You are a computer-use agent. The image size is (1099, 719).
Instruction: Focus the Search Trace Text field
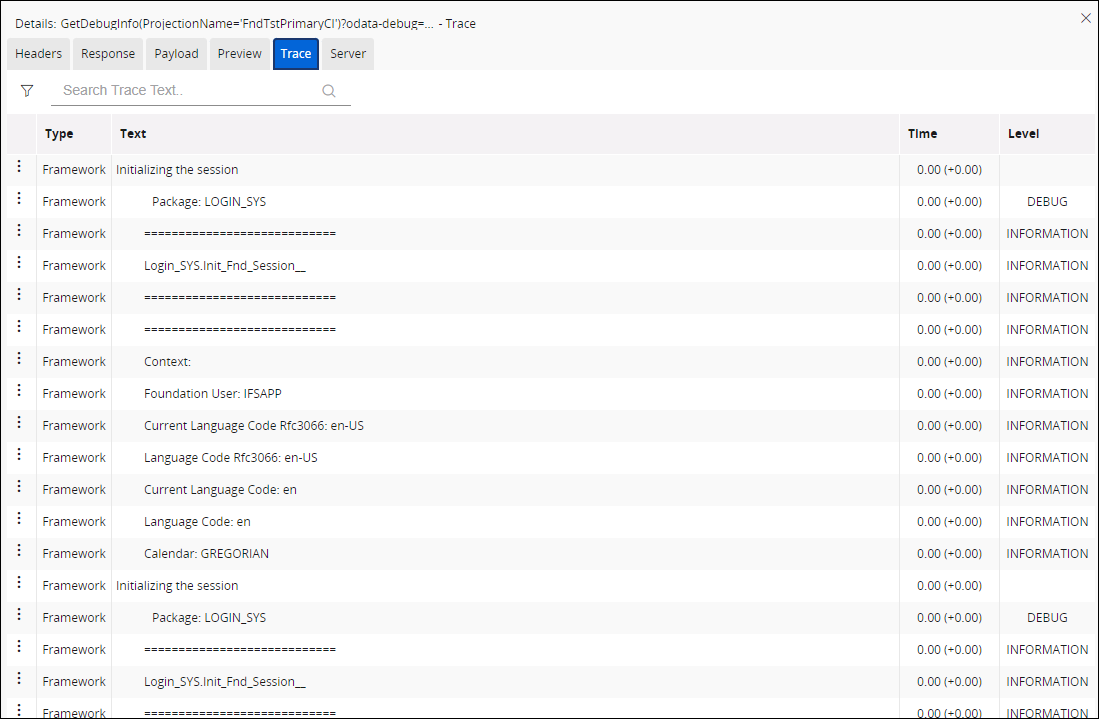[188, 91]
